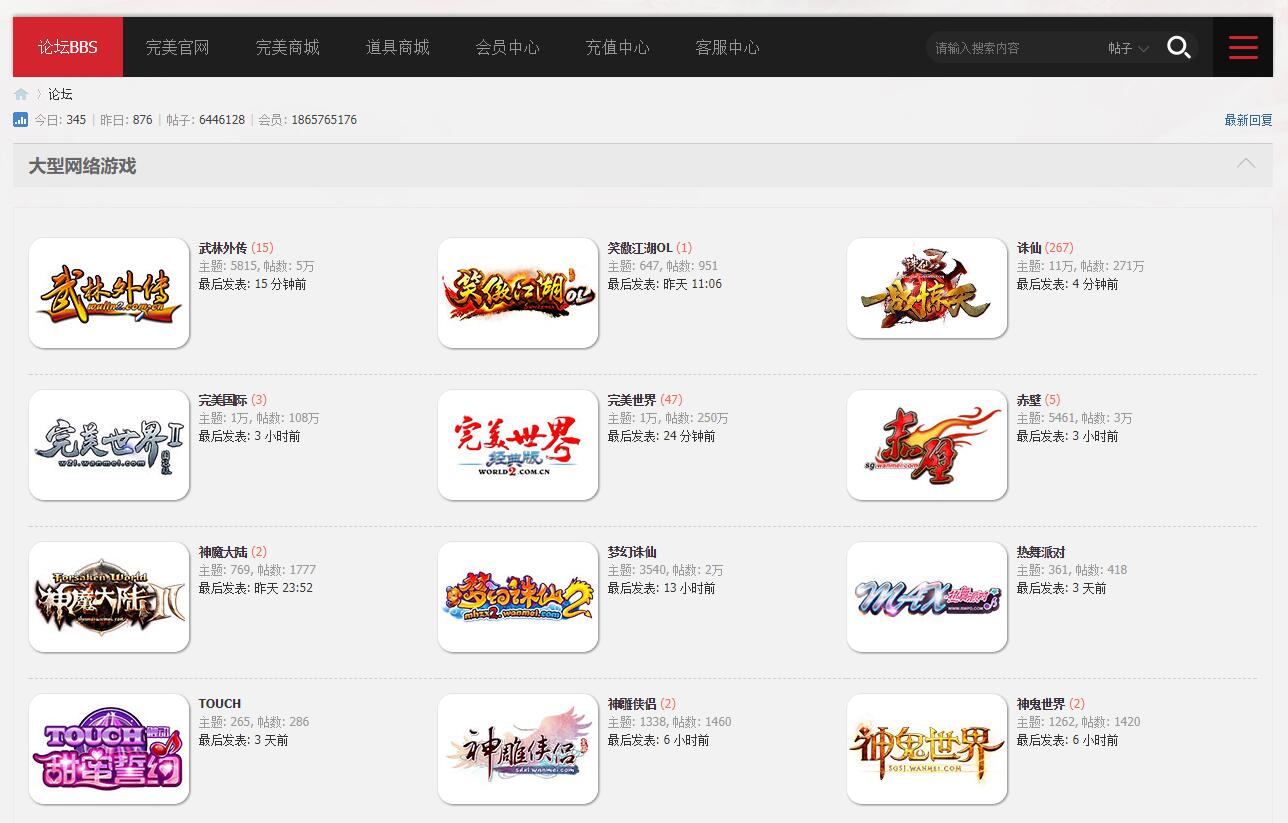Open the 笑傲江湖OL game logo

pyautogui.click(x=518, y=293)
